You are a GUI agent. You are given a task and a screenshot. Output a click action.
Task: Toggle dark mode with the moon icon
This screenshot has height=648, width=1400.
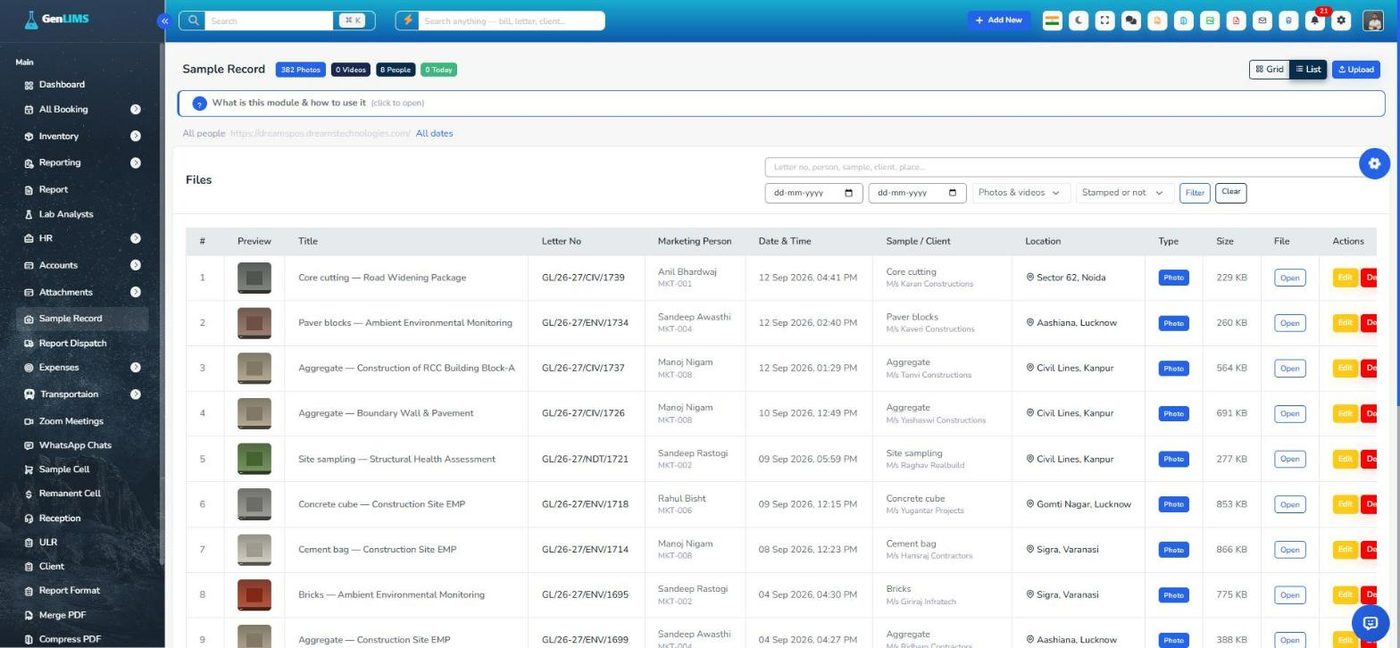pos(1079,20)
